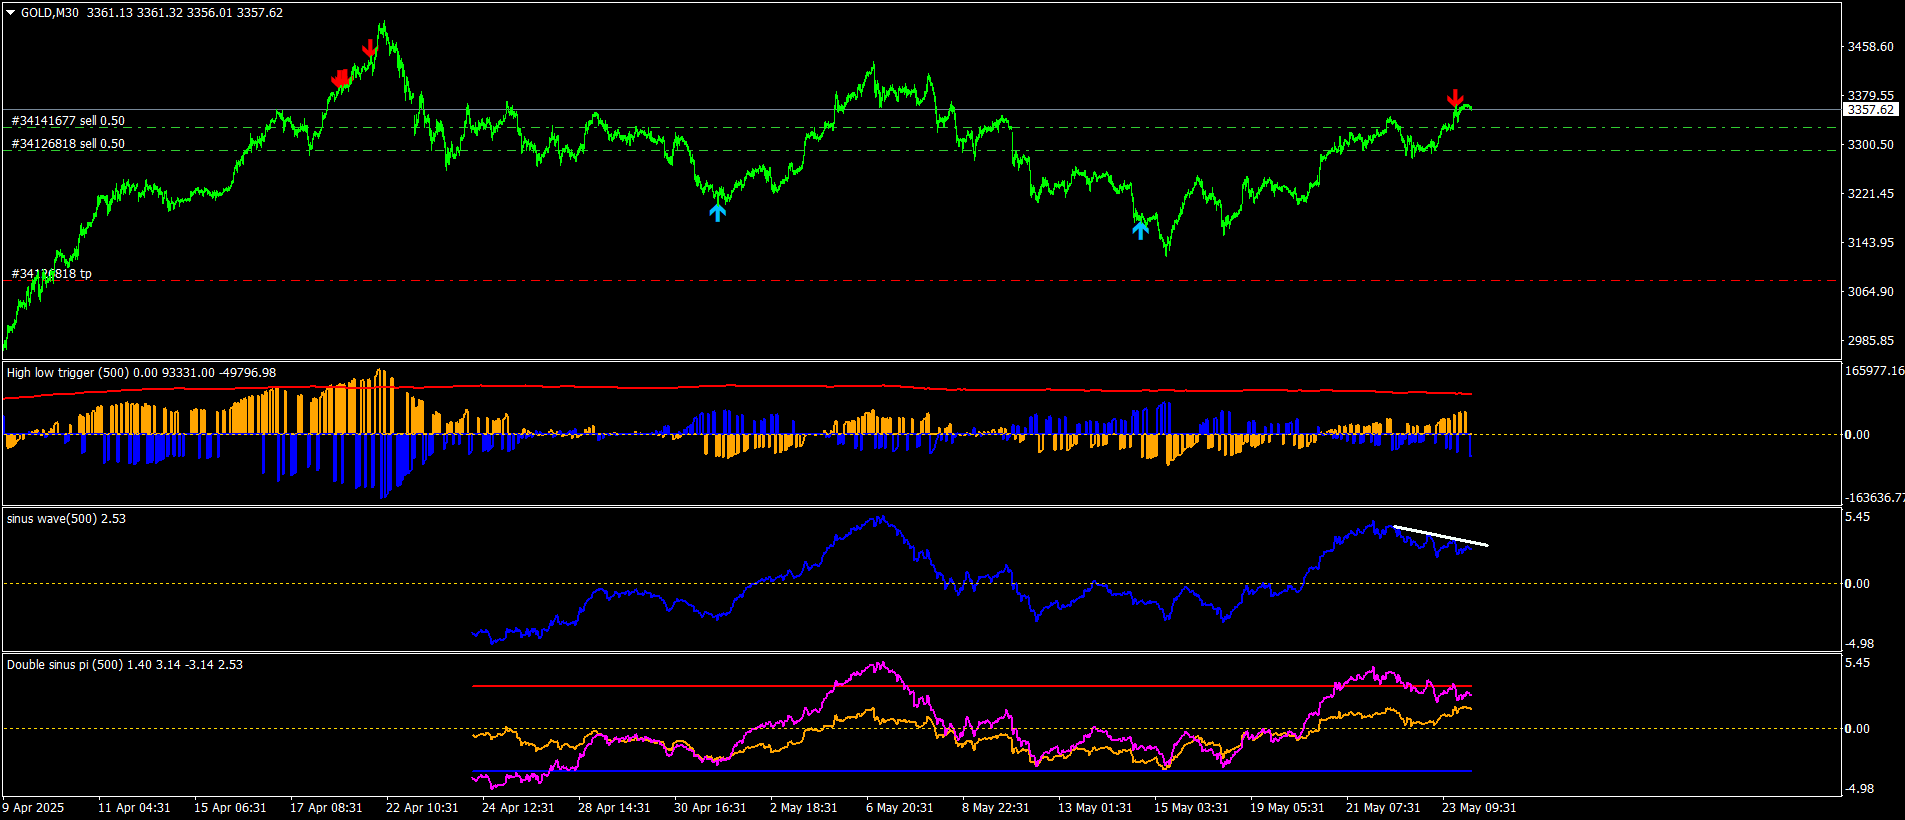Click the 11 Apr 04:31 time label

[134, 808]
